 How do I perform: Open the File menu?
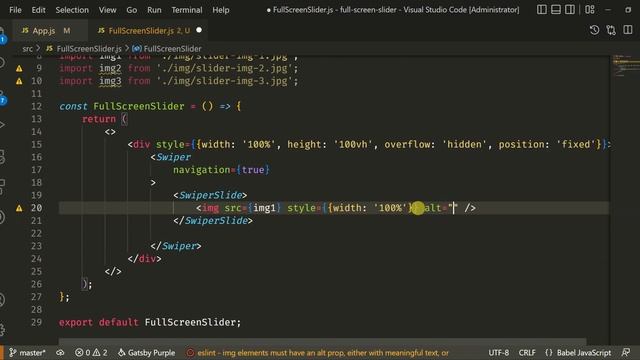(x=15, y=10)
